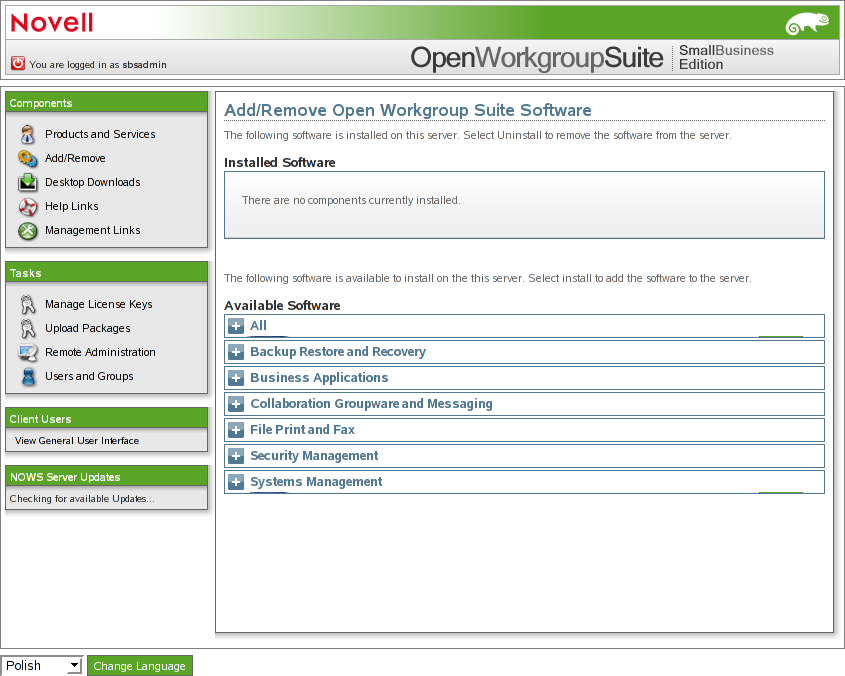The width and height of the screenshot is (845, 676).
Task: Click the Users and Groups icon
Action: [27, 376]
